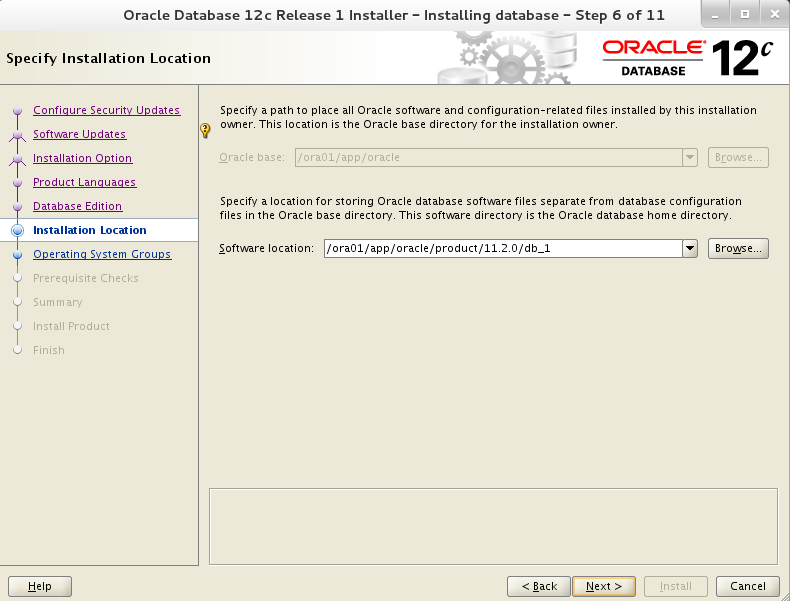Click the Product Languages step bullet
The image size is (790, 601).
(17, 183)
